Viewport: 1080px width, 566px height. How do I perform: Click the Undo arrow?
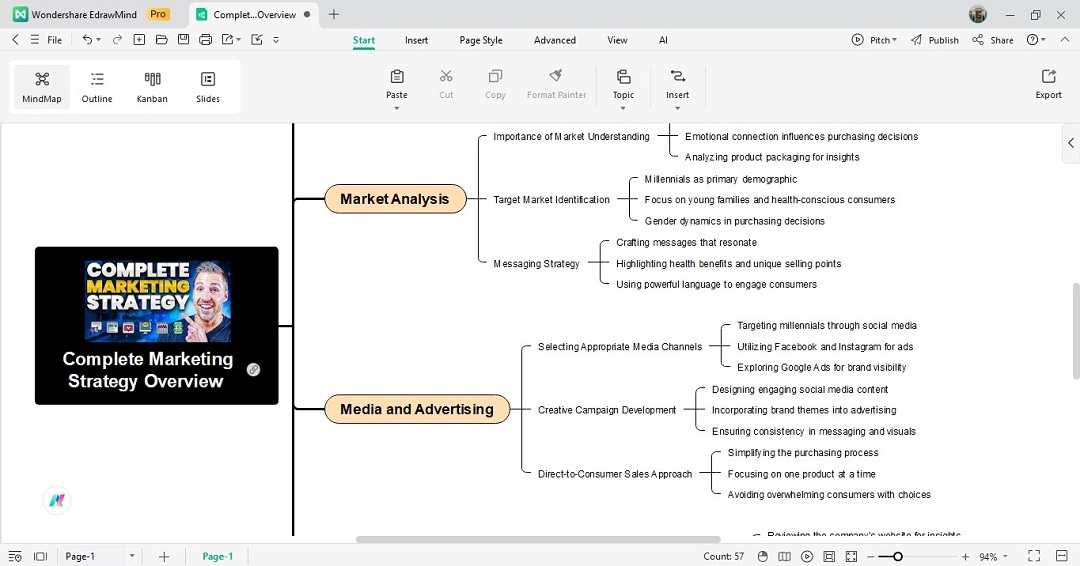tap(87, 40)
